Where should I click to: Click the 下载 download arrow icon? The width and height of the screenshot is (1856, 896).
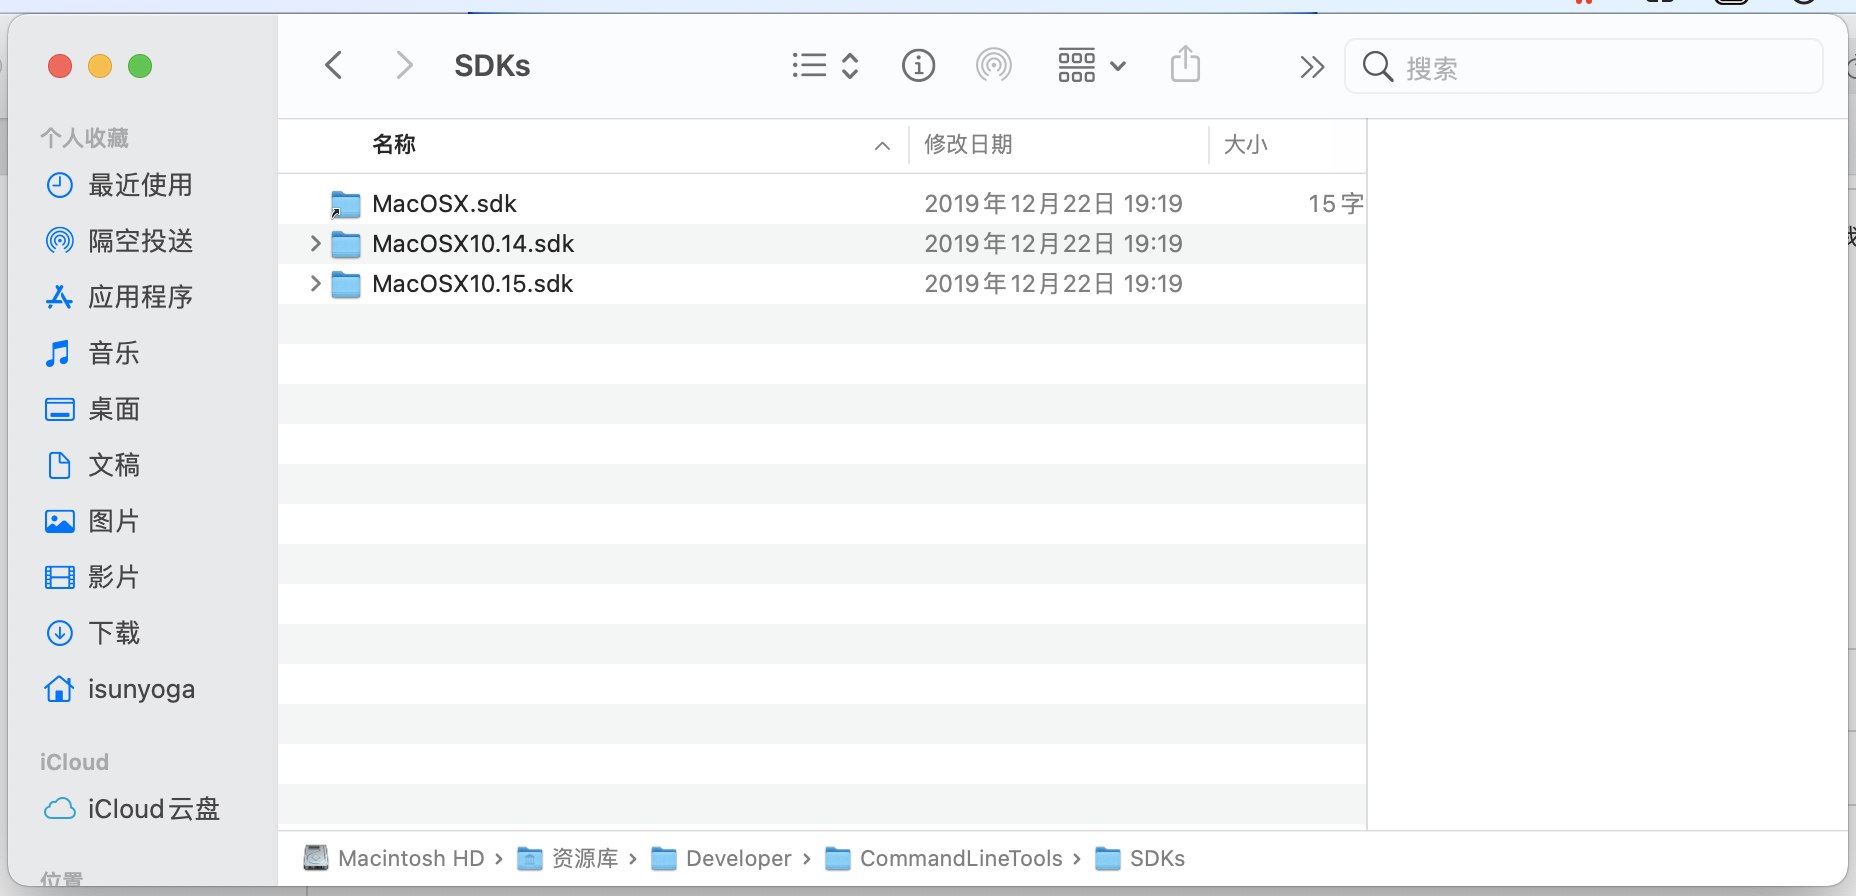click(x=60, y=633)
